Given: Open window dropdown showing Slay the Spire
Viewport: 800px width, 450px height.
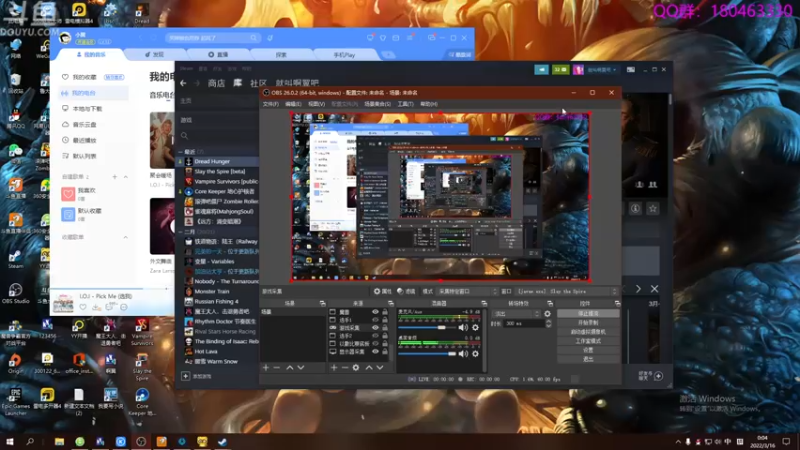Looking at the screenshot, I should click(x=566, y=291).
